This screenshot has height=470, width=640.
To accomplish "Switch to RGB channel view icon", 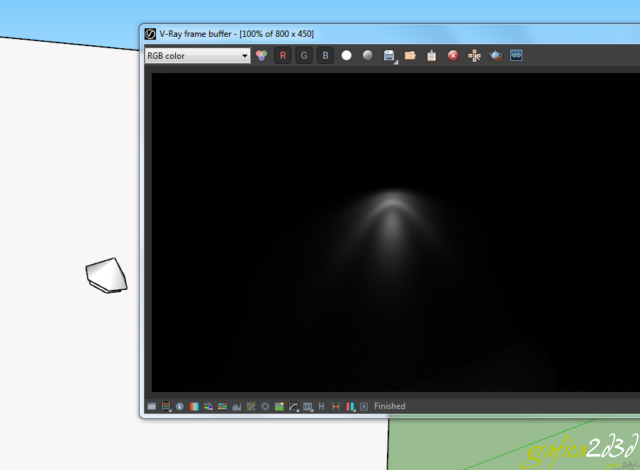I will point(261,55).
